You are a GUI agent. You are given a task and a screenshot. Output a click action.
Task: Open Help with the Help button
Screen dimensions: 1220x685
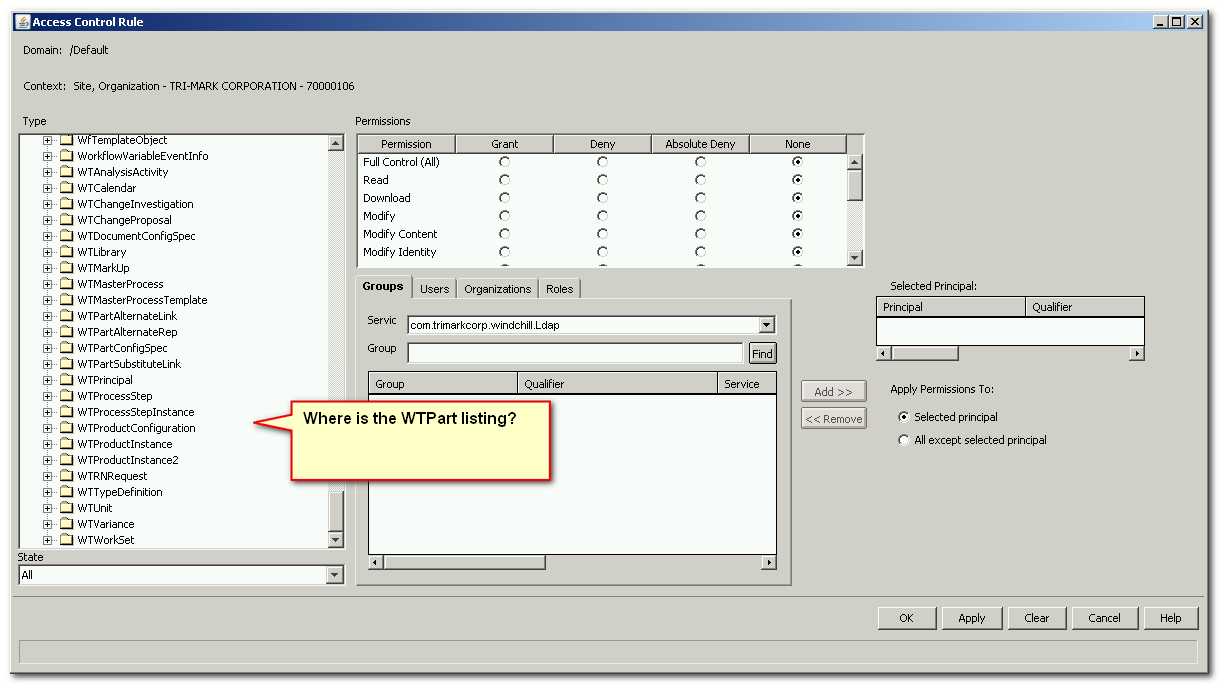pos(1171,618)
